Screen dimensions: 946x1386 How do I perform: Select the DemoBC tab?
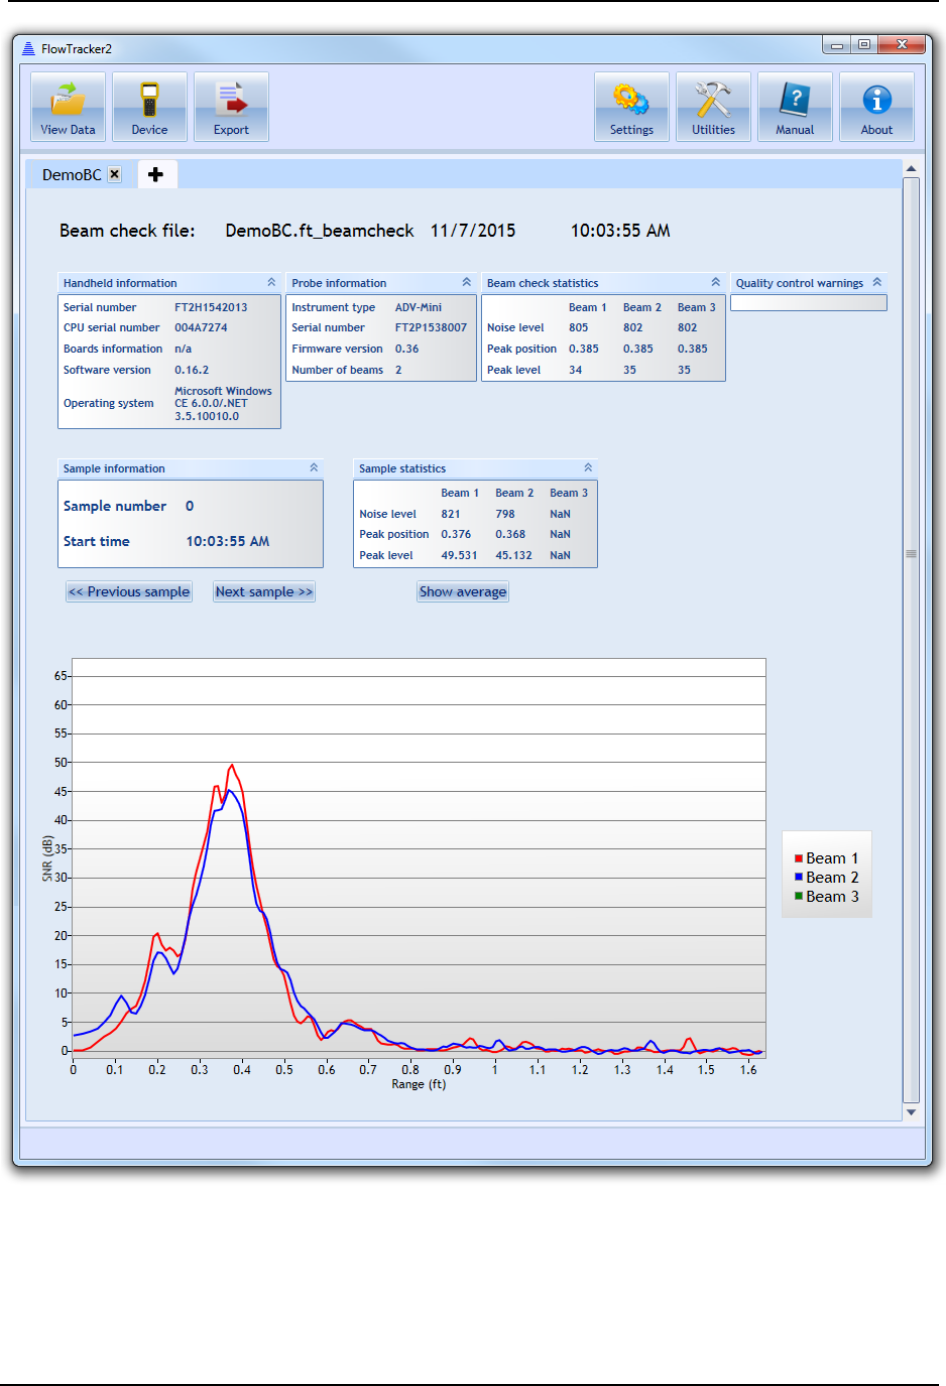(x=71, y=175)
